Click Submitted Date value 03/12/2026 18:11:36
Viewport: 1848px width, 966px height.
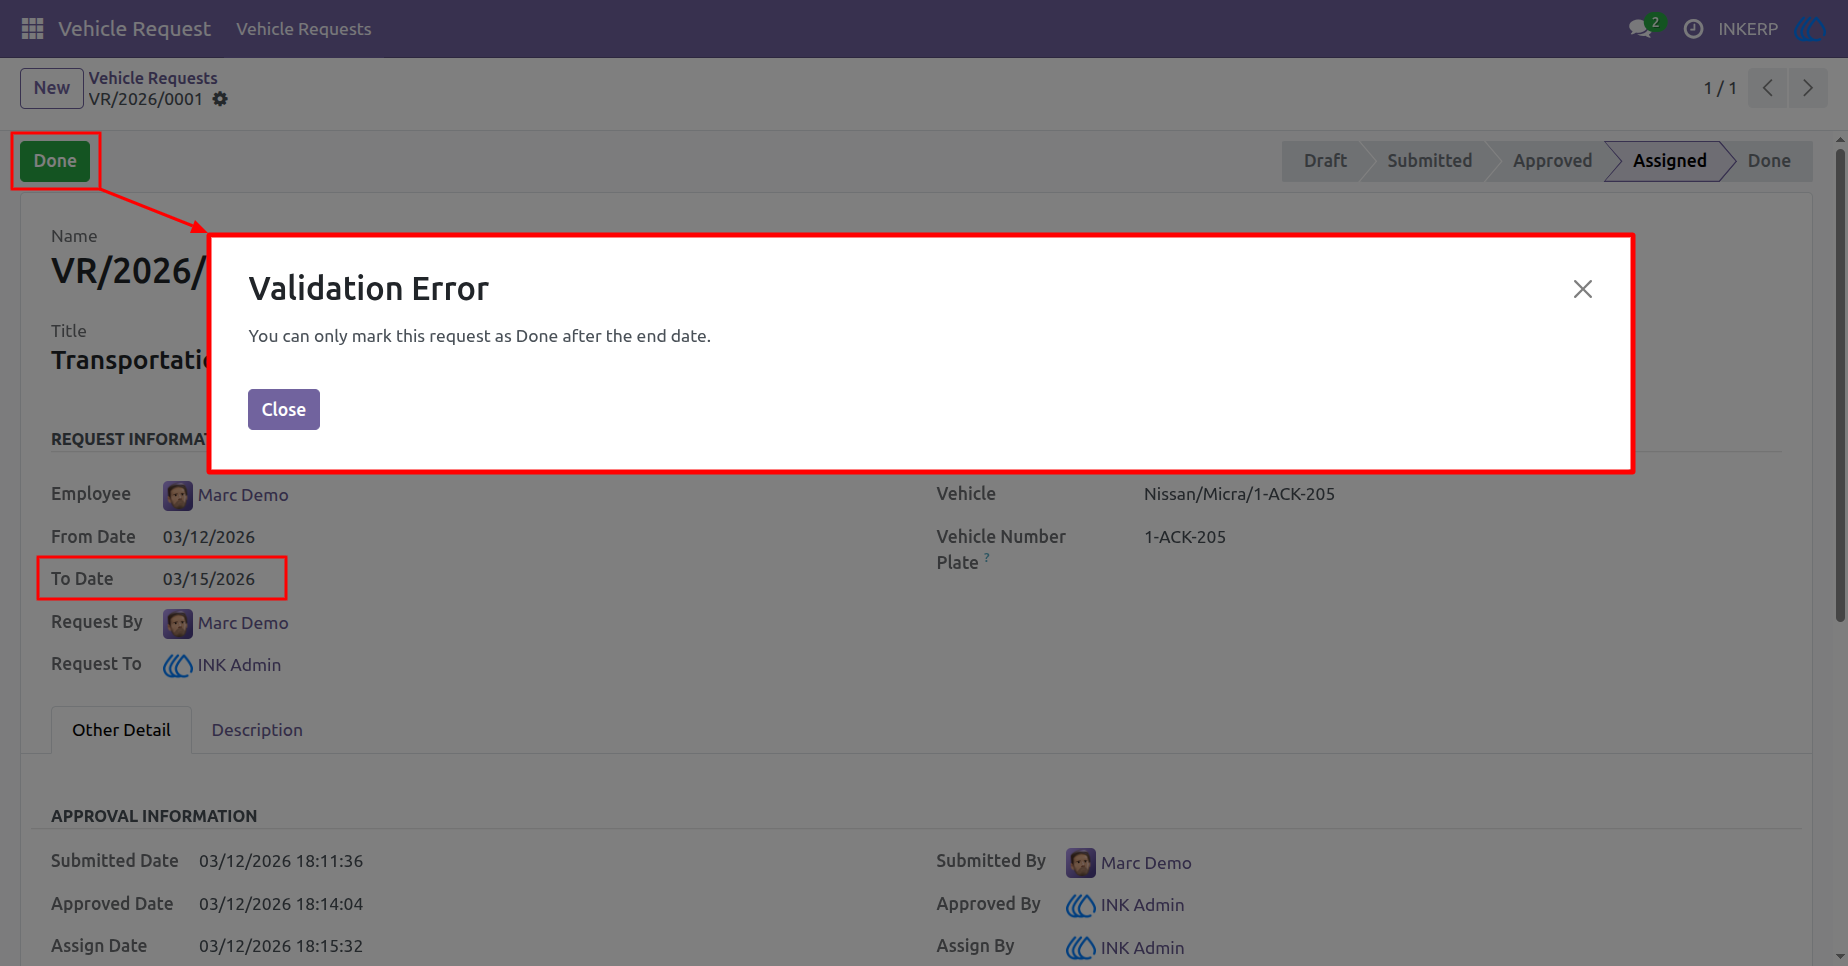(281, 861)
